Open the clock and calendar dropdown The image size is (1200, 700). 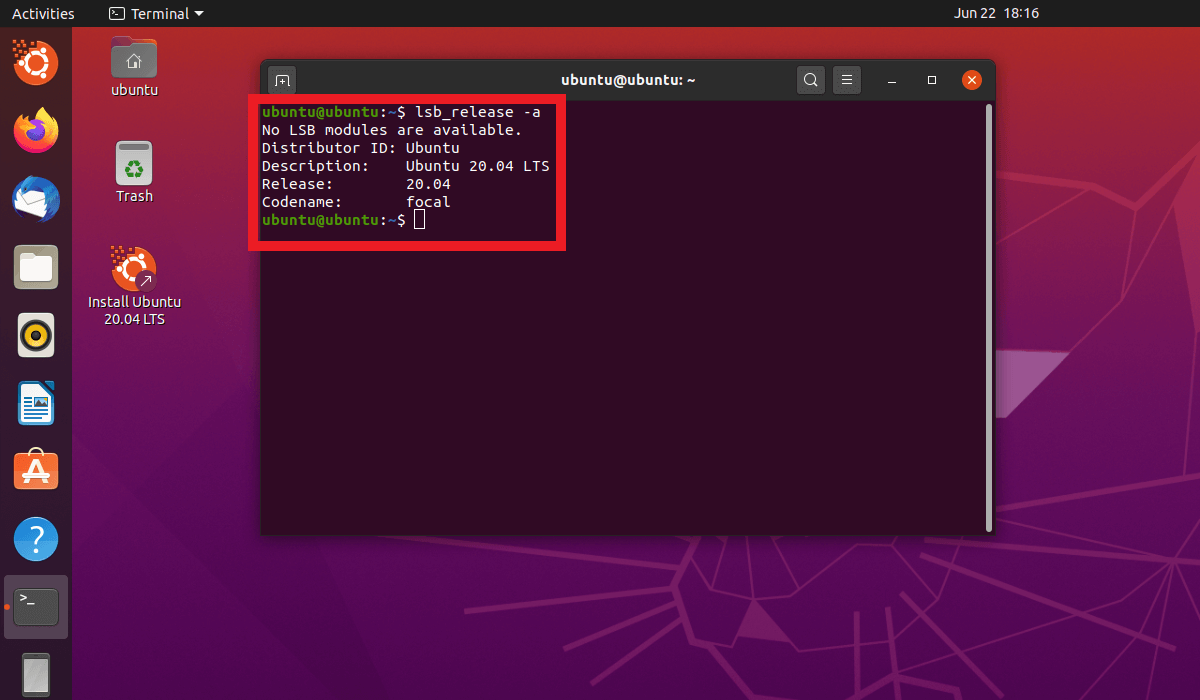tap(997, 13)
